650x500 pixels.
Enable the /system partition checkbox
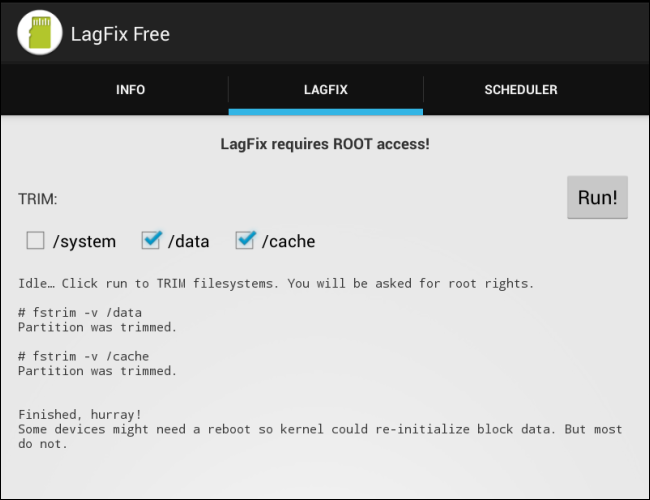[36, 241]
